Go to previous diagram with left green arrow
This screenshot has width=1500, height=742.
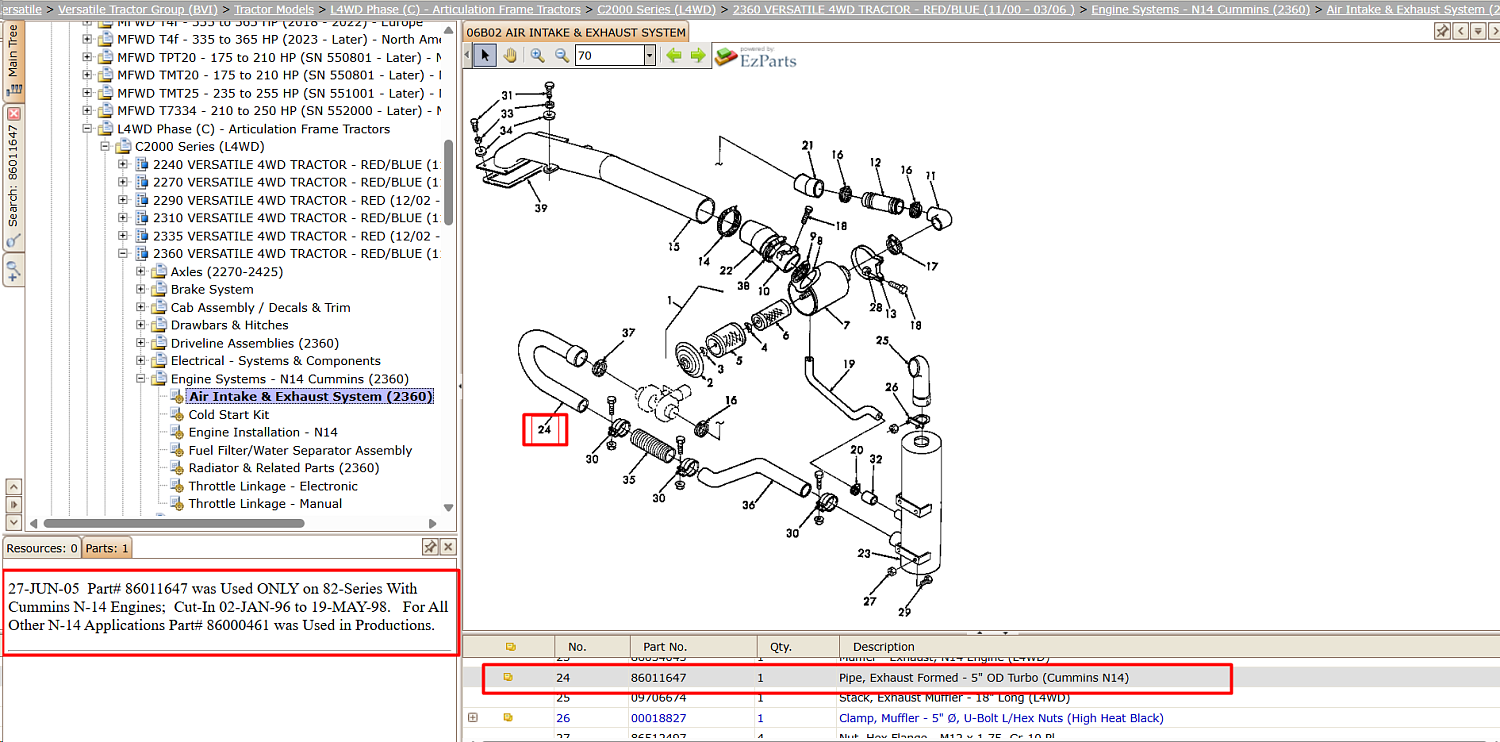coord(674,56)
